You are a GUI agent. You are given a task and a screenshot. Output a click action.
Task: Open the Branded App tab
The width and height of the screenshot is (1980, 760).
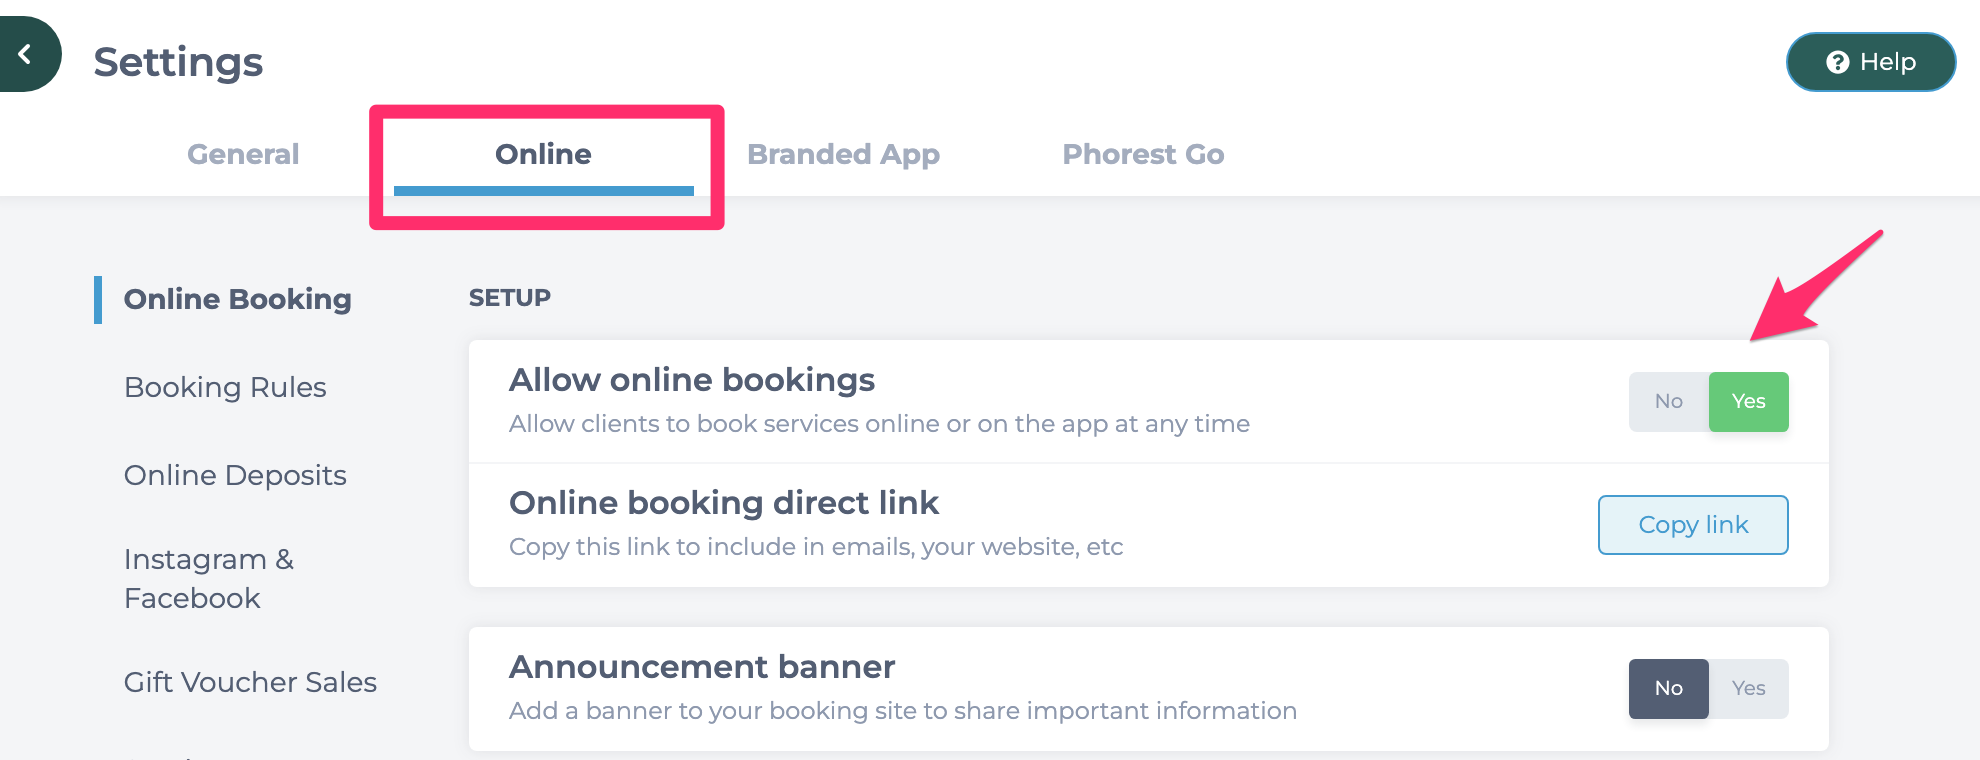[x=843, y=154]
